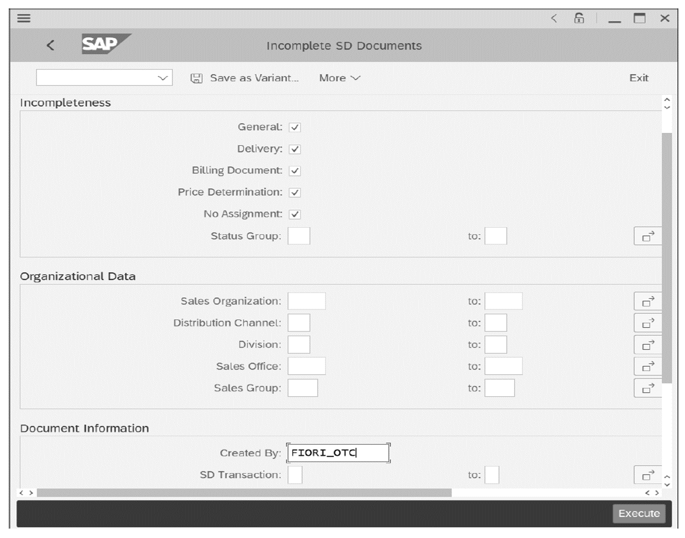Open the hamburger menu icon

24,18
